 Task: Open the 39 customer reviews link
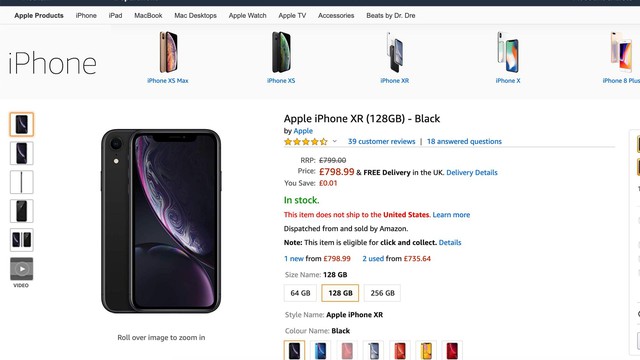tap(382, 141)
